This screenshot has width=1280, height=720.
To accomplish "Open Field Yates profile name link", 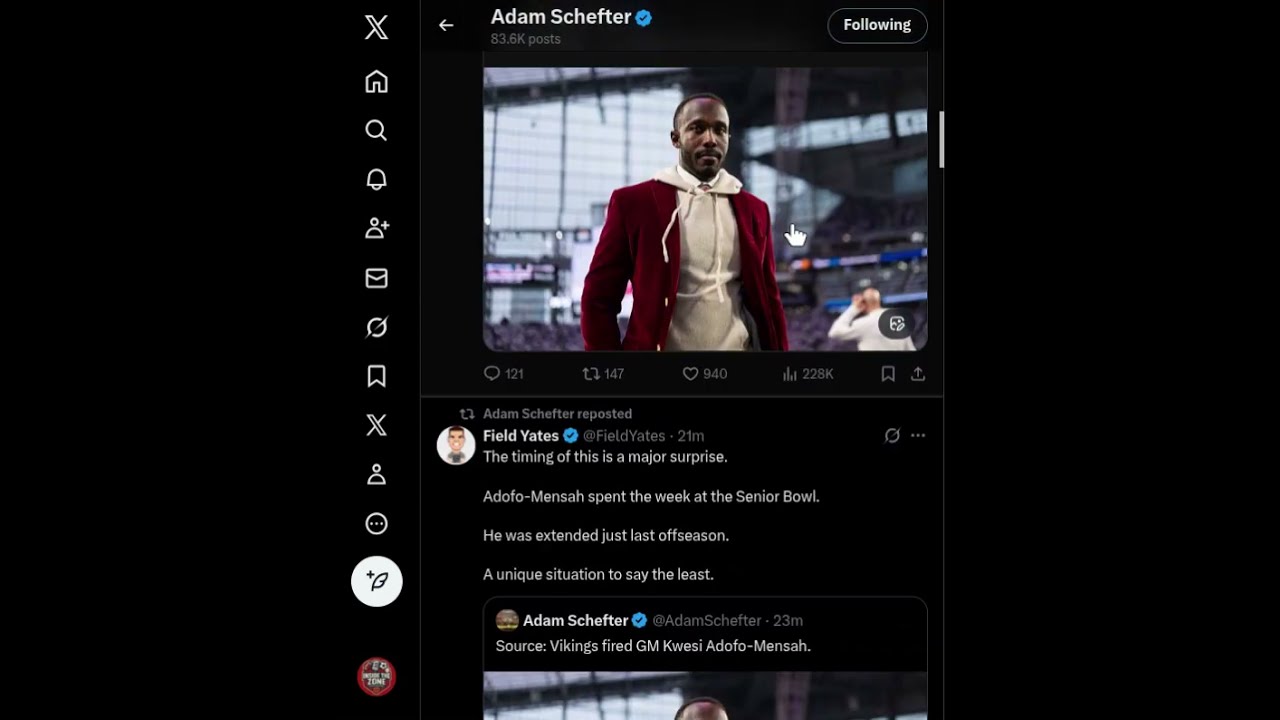I will (x=520, y=436).
